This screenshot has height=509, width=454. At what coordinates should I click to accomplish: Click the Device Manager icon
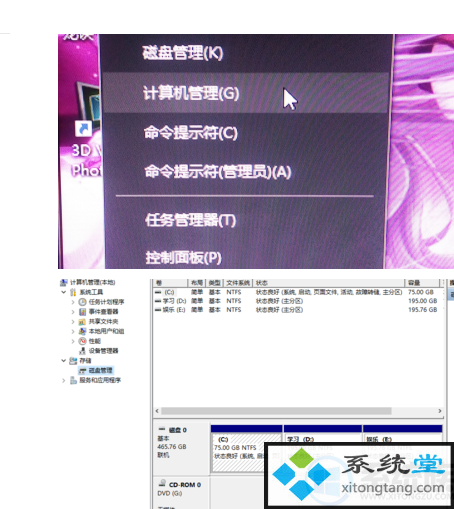tap(82, 351)
